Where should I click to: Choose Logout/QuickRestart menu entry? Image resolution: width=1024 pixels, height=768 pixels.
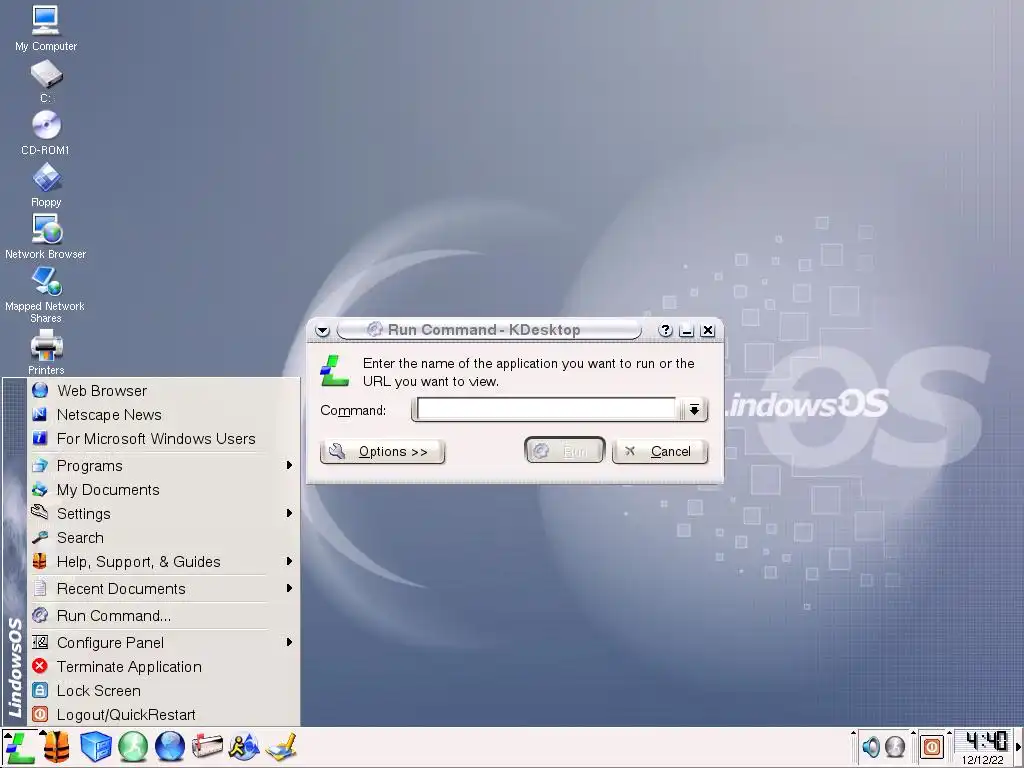tap(164, 715)
